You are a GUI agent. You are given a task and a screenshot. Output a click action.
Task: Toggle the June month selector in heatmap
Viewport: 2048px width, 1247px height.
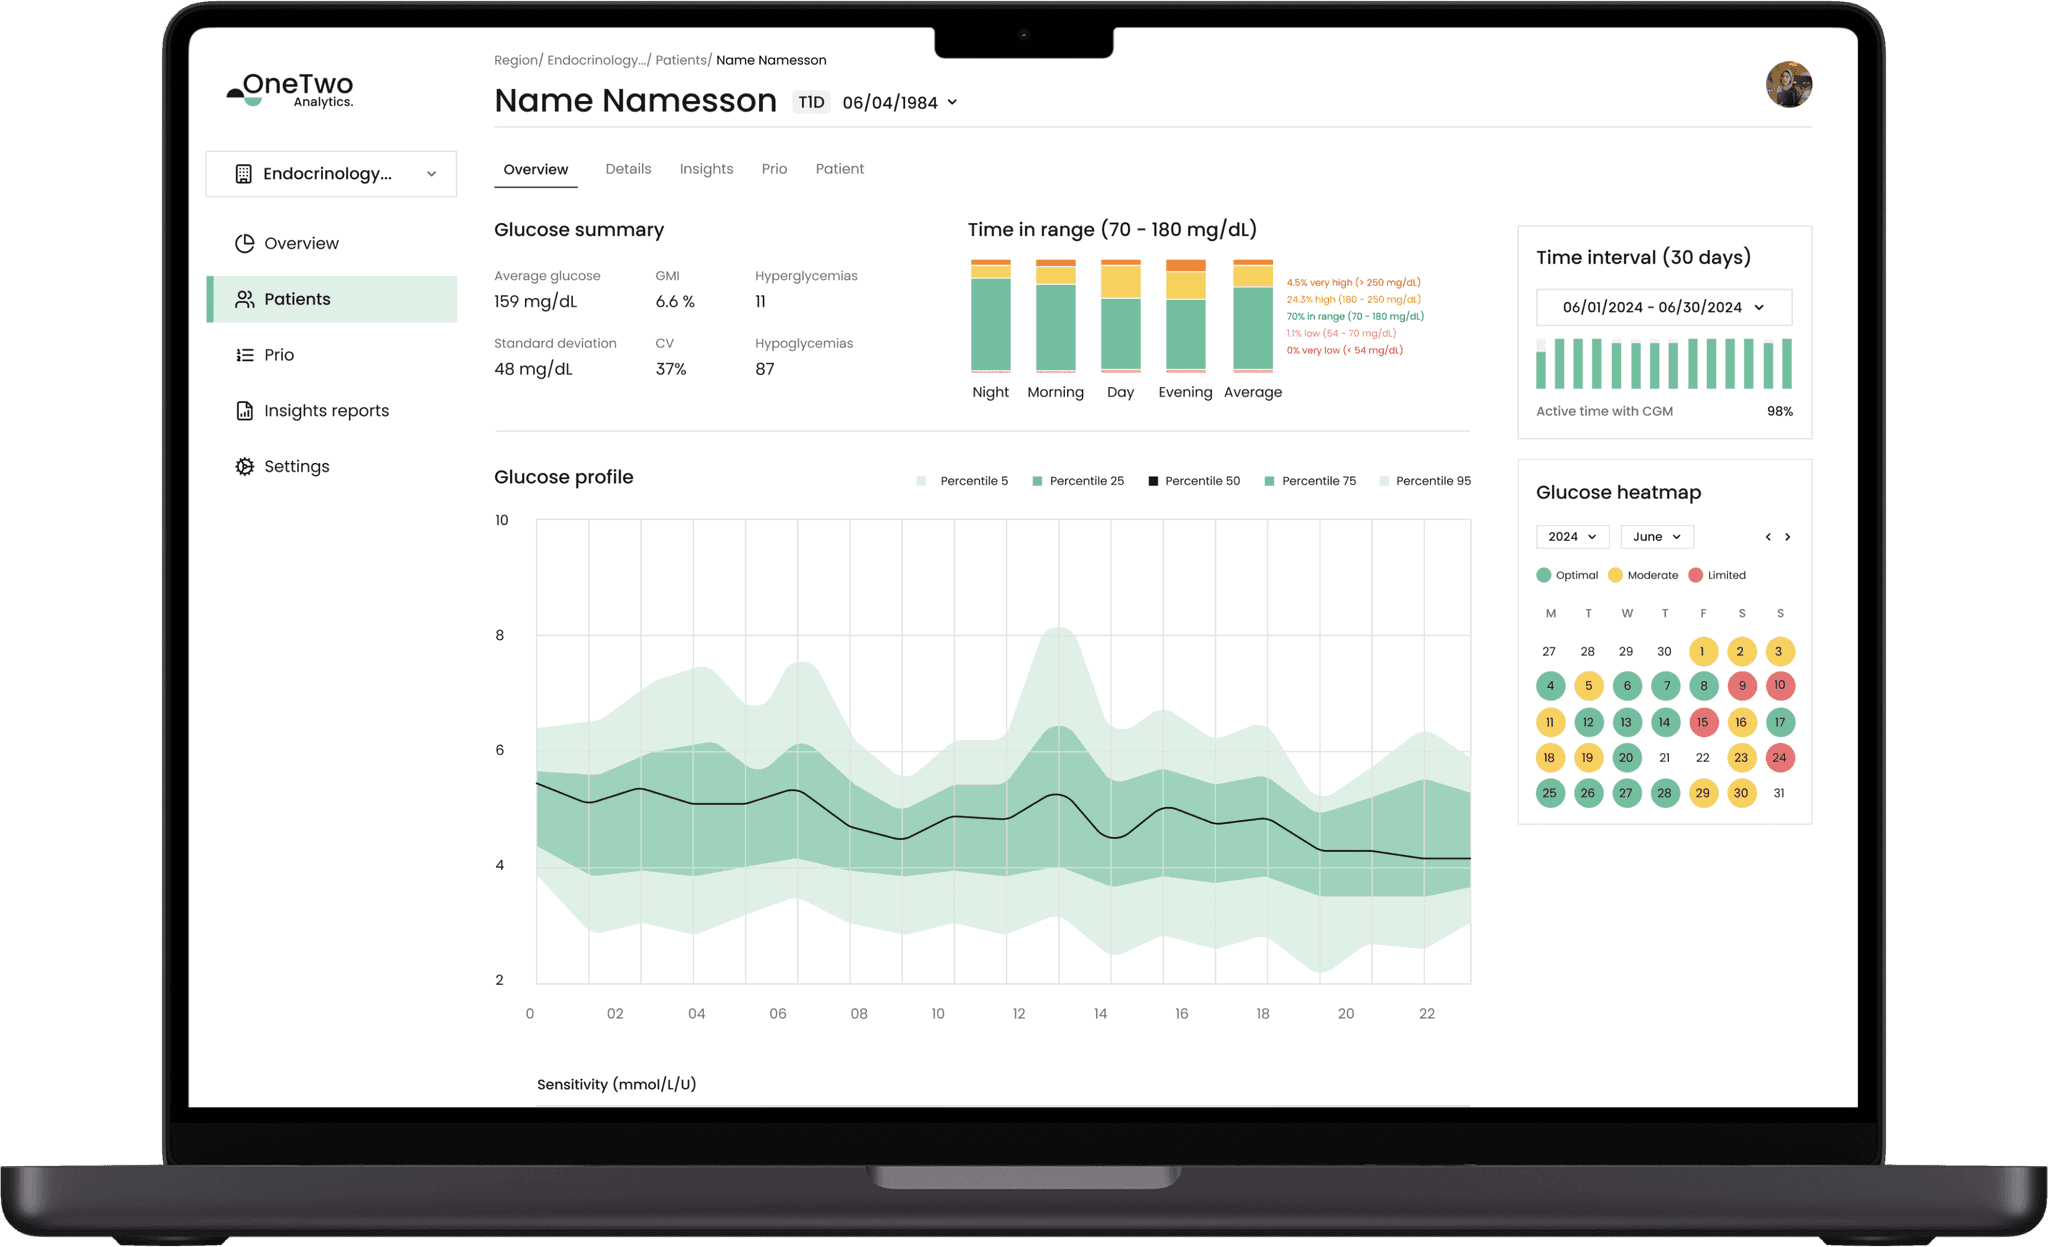click(x=1653, y=536)
